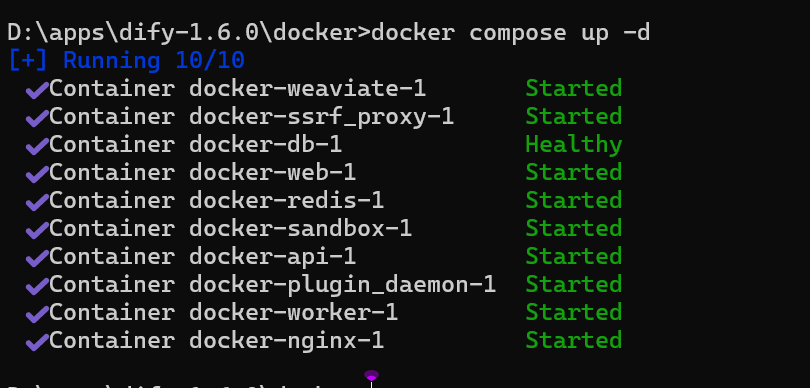Click the Started status for docker-weaviate-1
810x388 pixels.
point(573,88)
